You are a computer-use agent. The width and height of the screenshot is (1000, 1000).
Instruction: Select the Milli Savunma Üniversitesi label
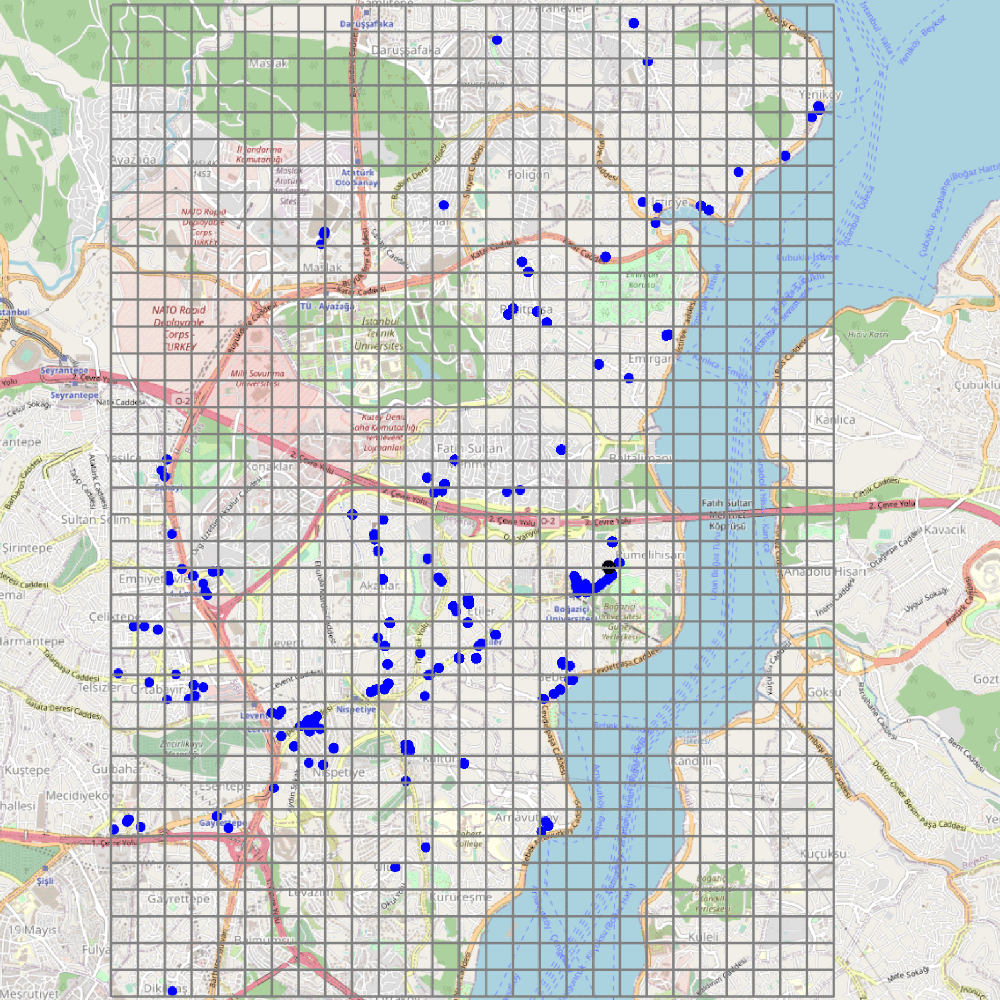[x=258, y=378]
